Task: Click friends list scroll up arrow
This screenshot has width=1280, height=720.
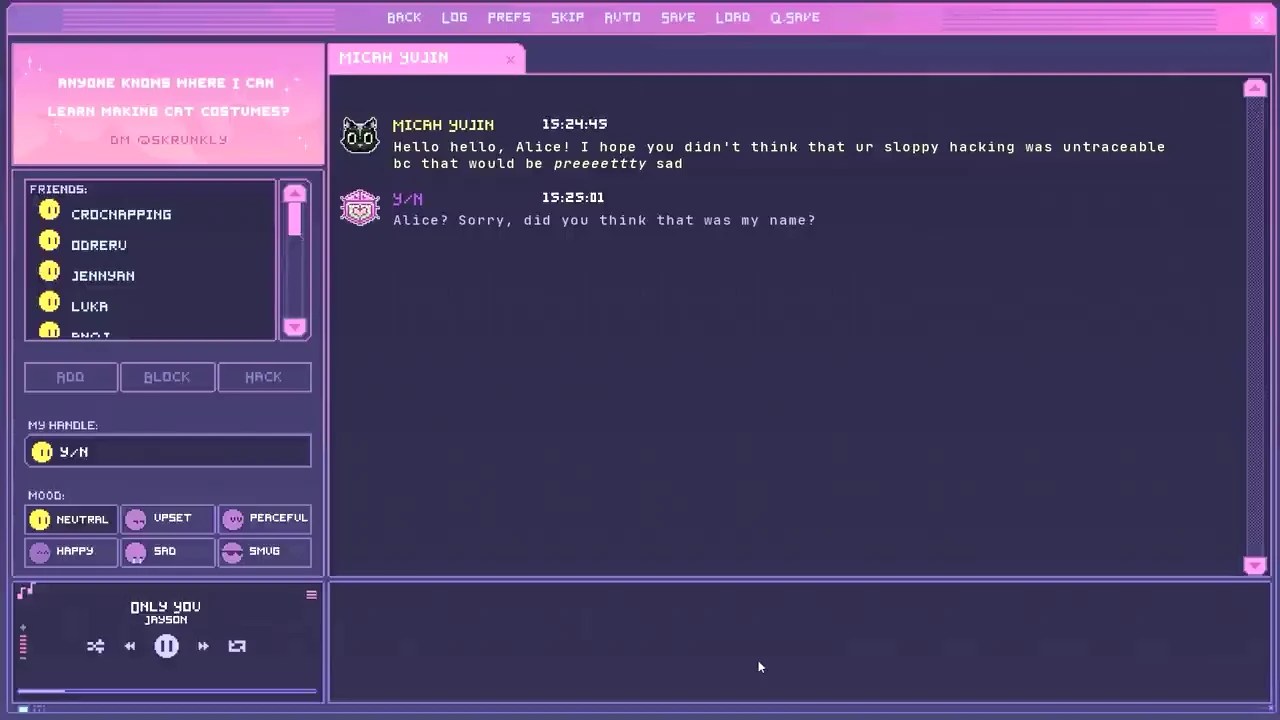Action: [x=294, y=193]
